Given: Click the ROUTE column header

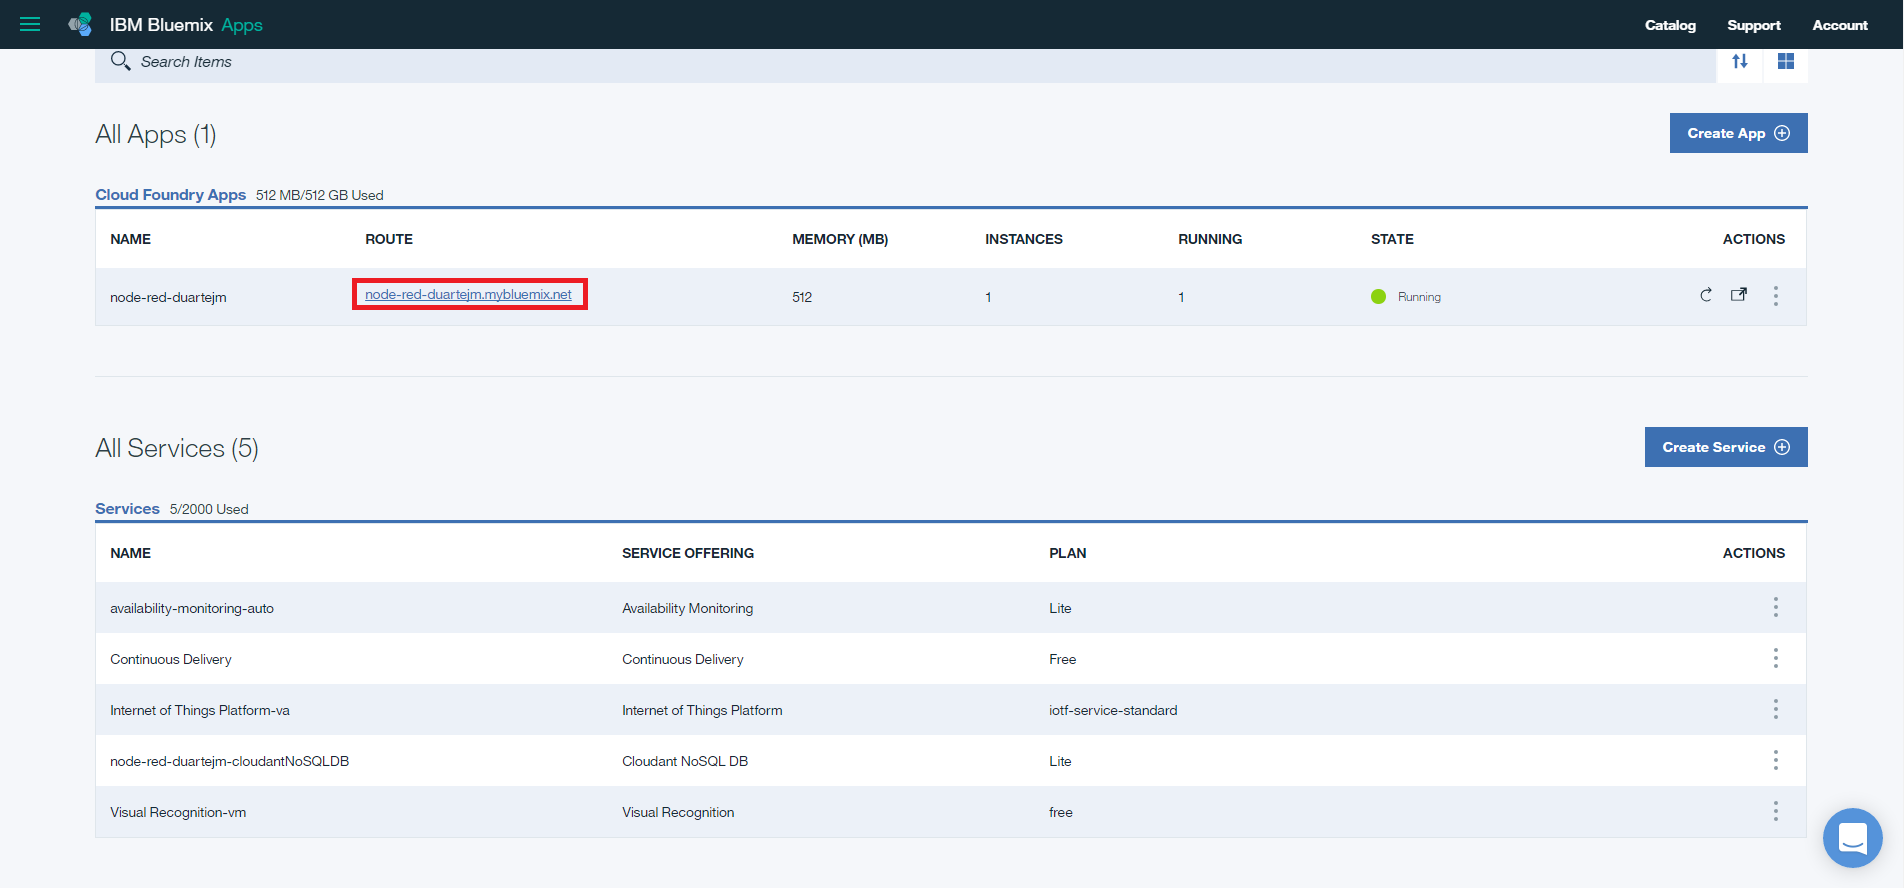Looking at the screenshot, I should 389,239.
